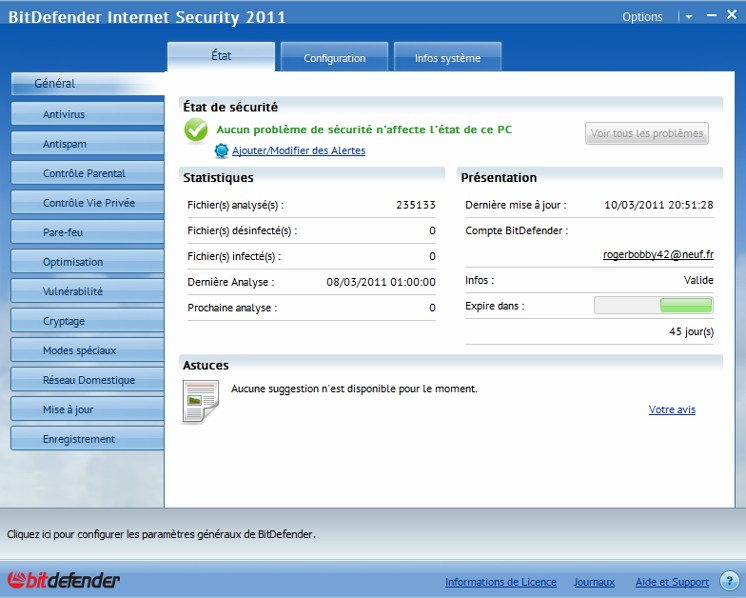
Task: Click 'Aucune suggestion n'est disponible' text
Action: coord(354,389)
